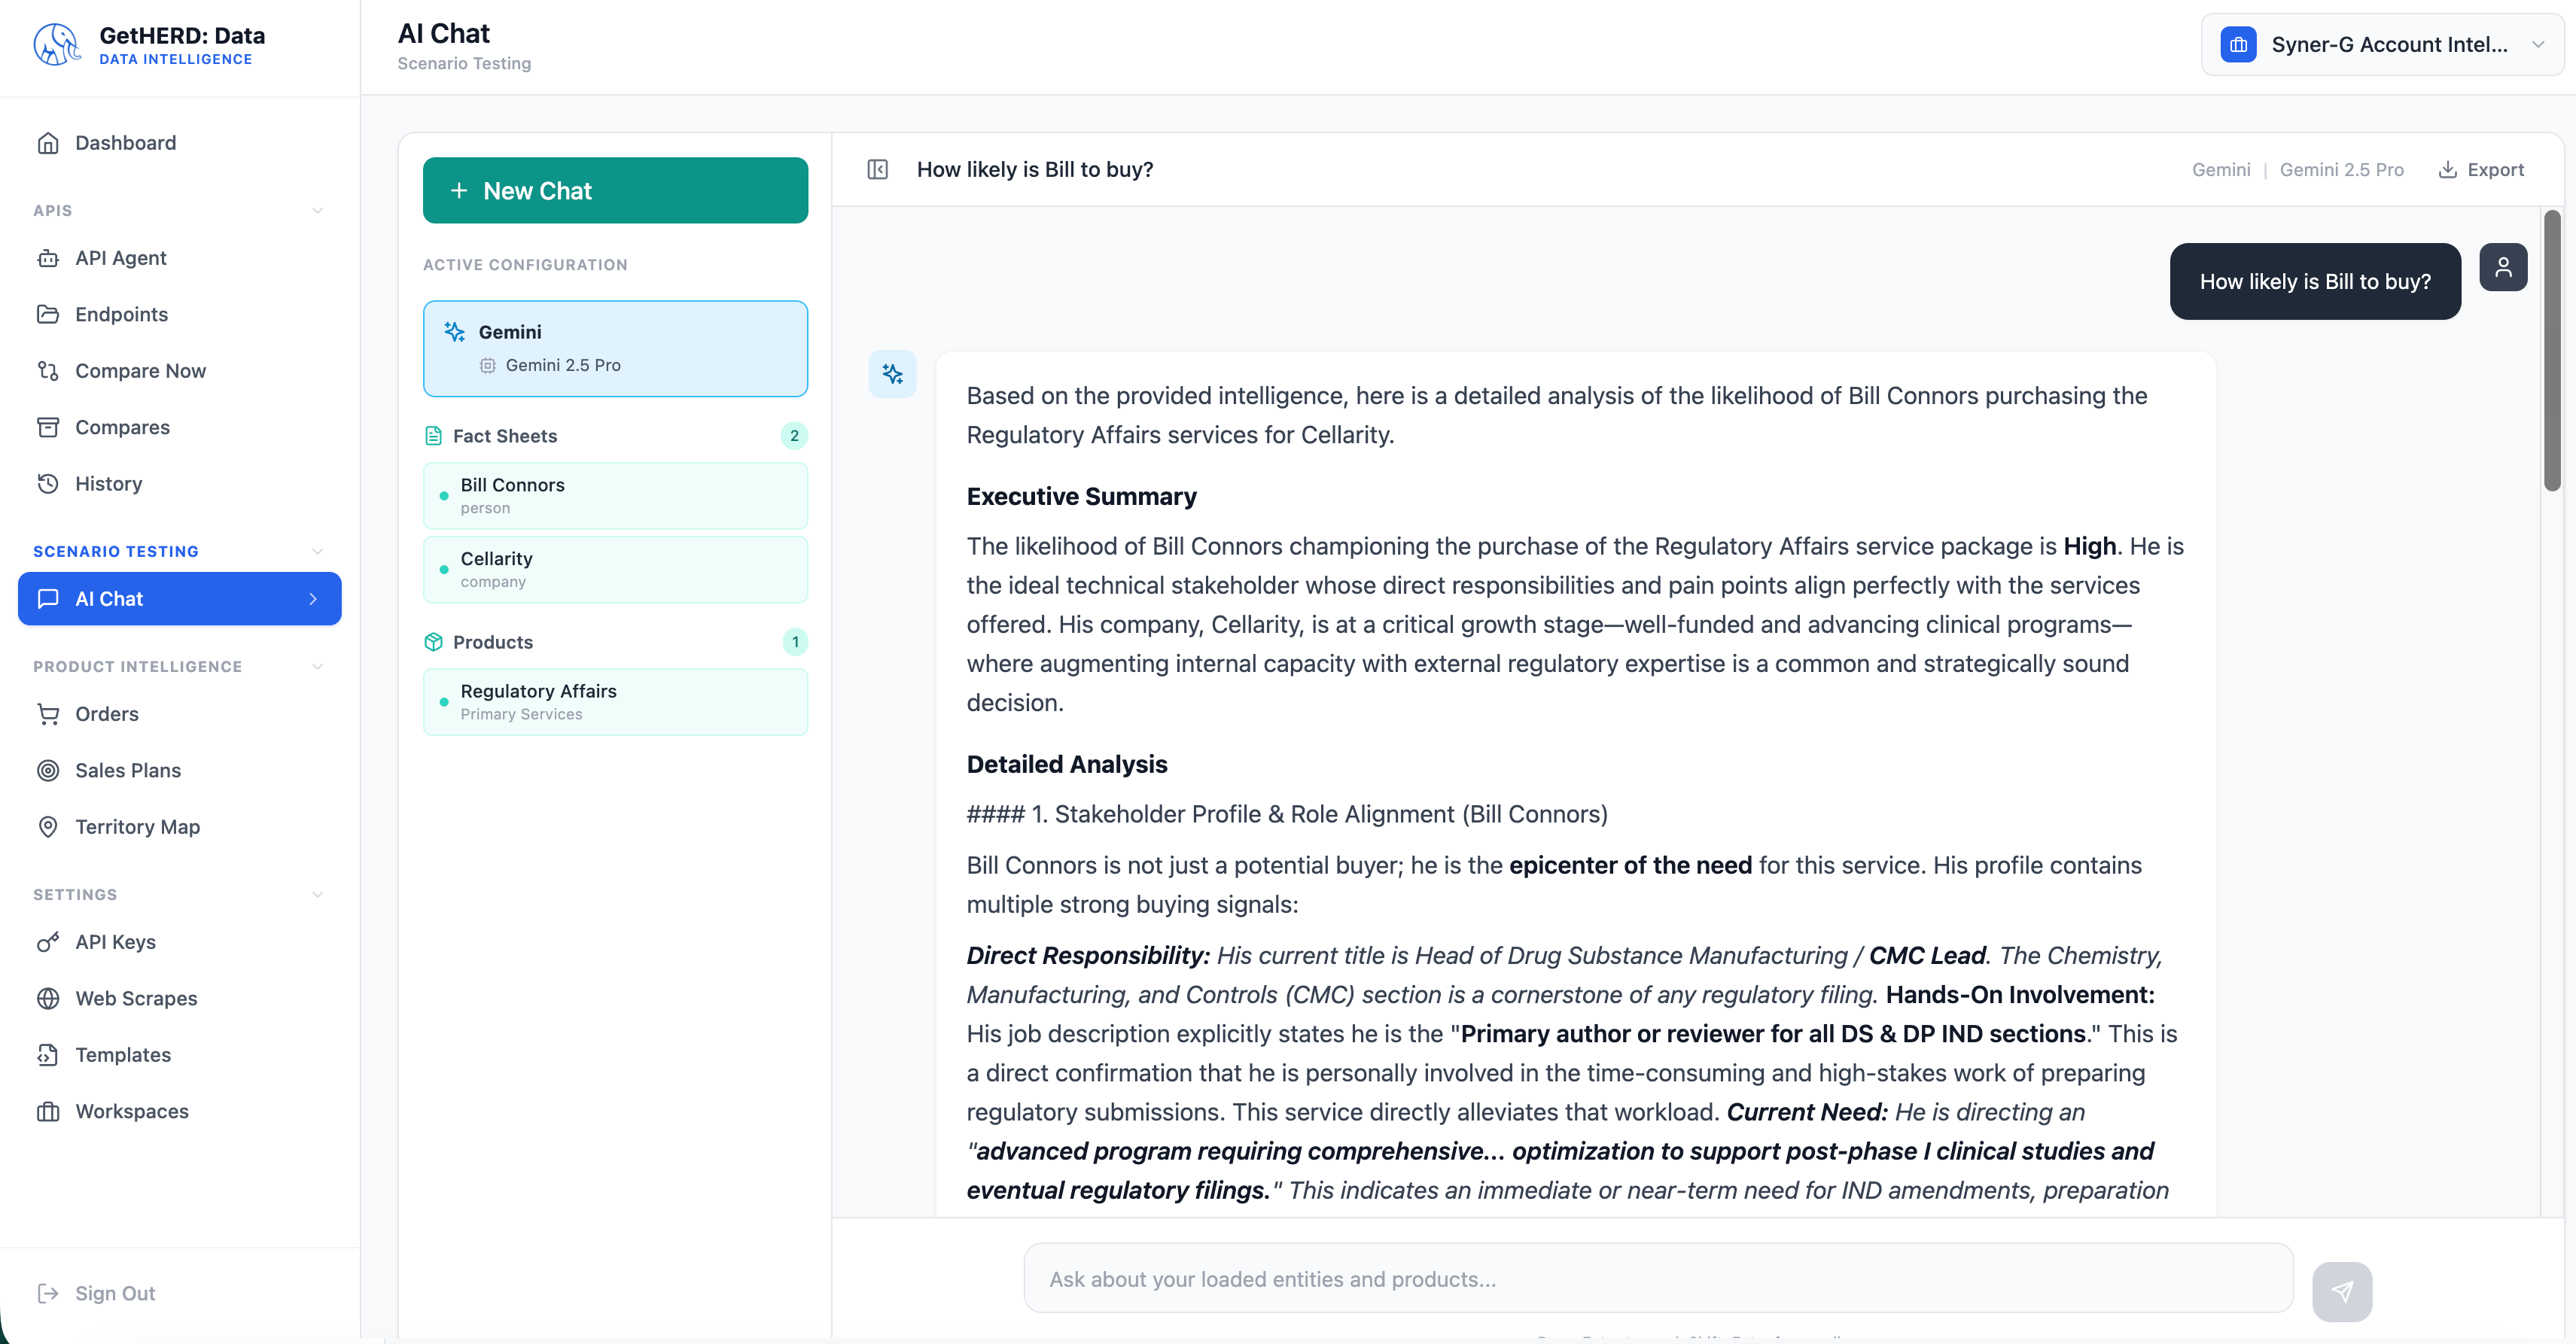Click the GetHERD elephant logo
This screenshot has width=2576, height=1344.
point(56,44)
